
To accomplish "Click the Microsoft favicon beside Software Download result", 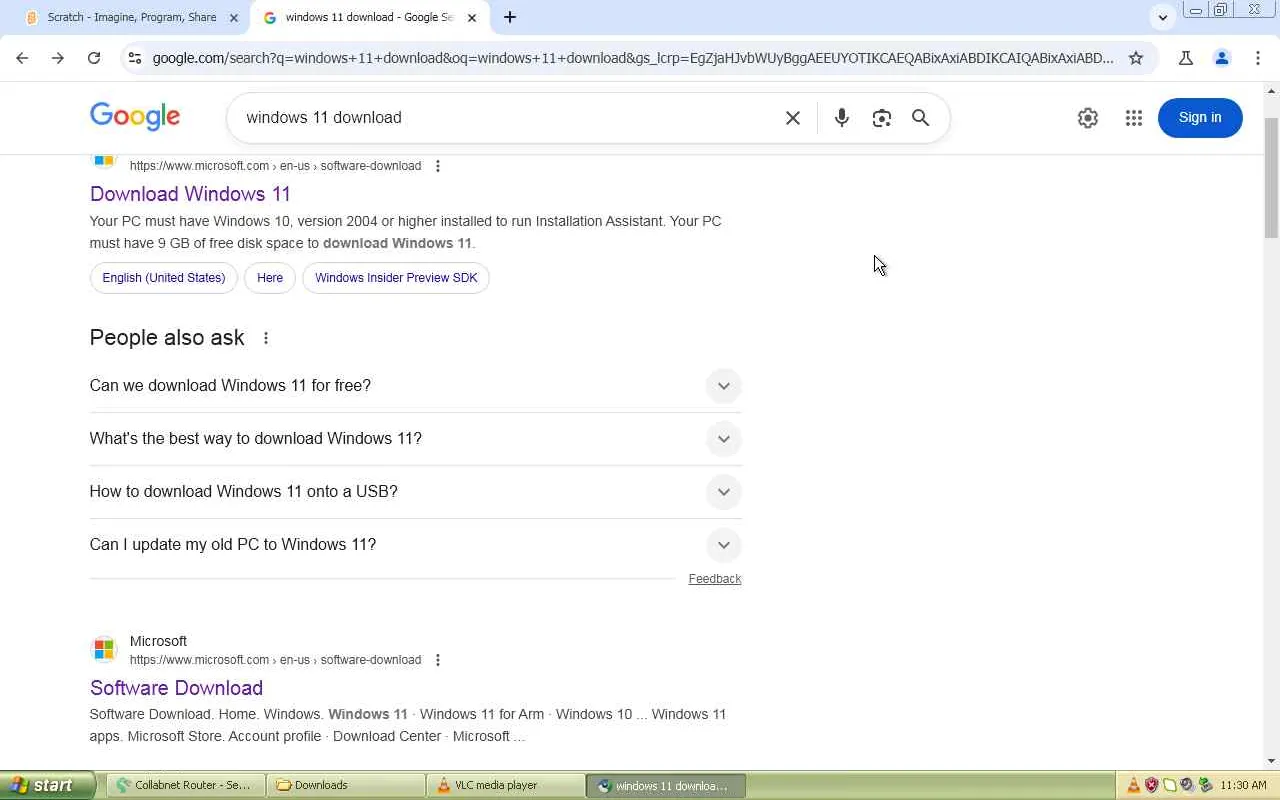I will coord(104,650).
